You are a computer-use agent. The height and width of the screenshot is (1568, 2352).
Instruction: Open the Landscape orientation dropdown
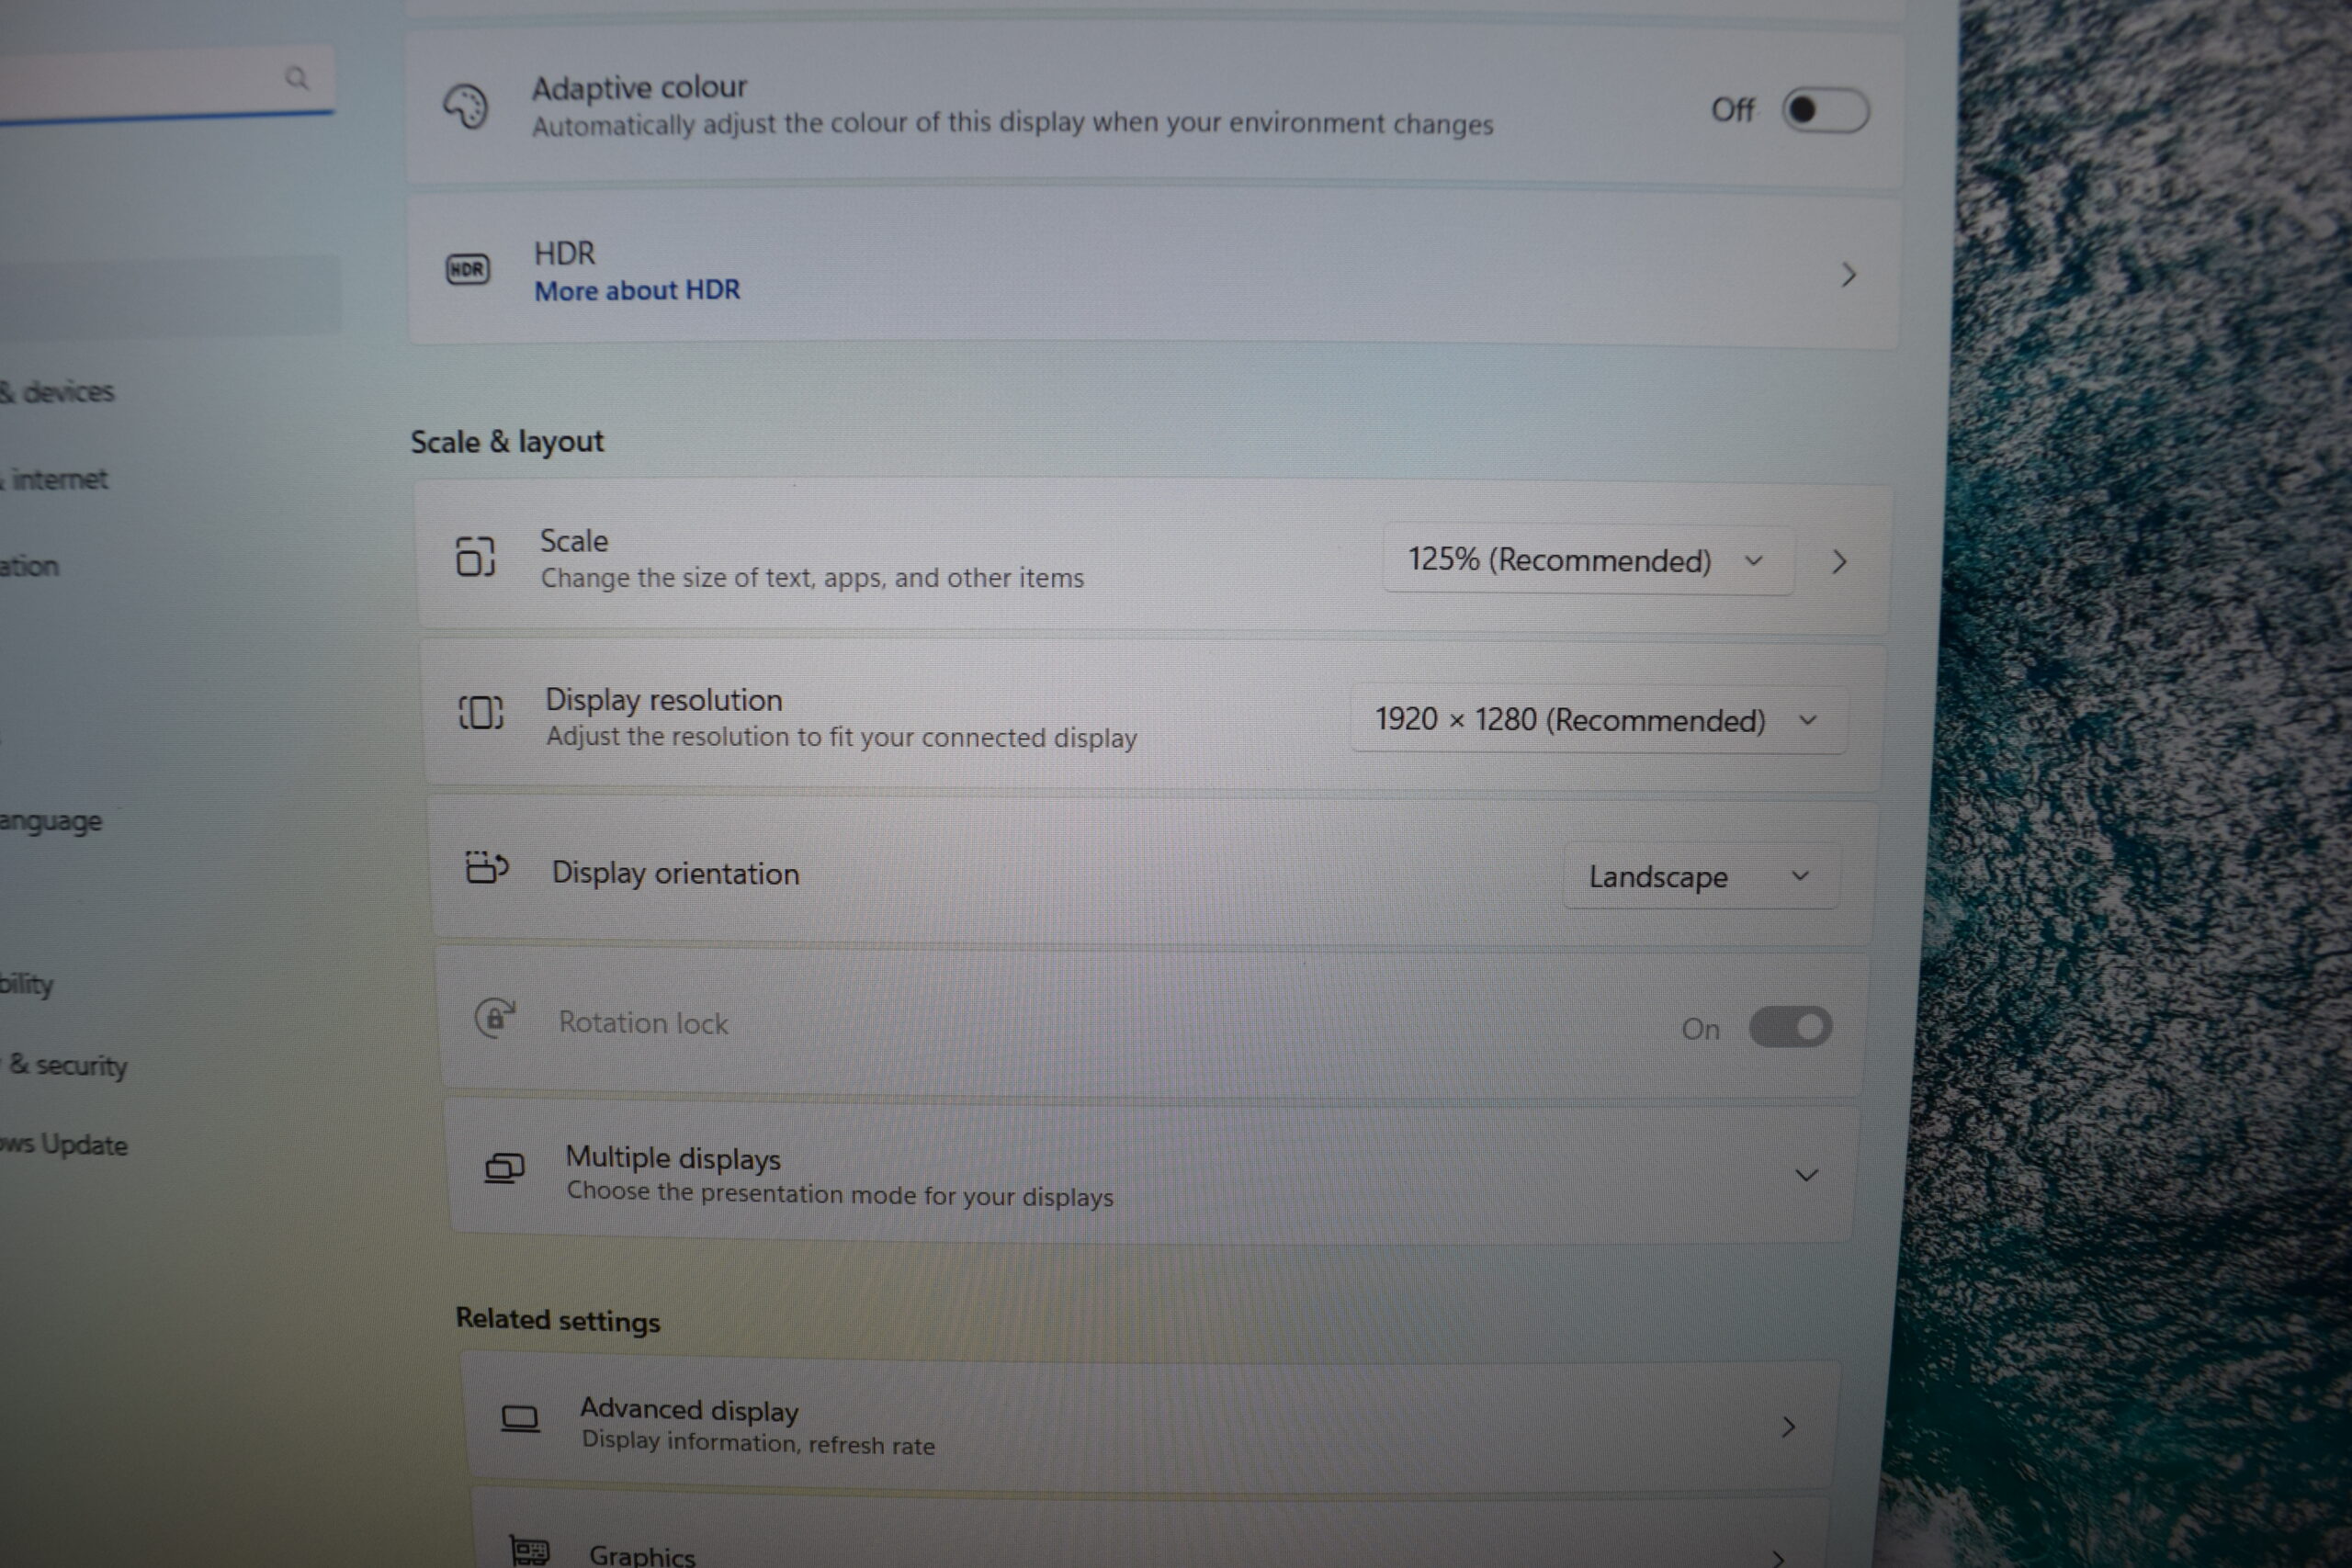point(1701,877)
